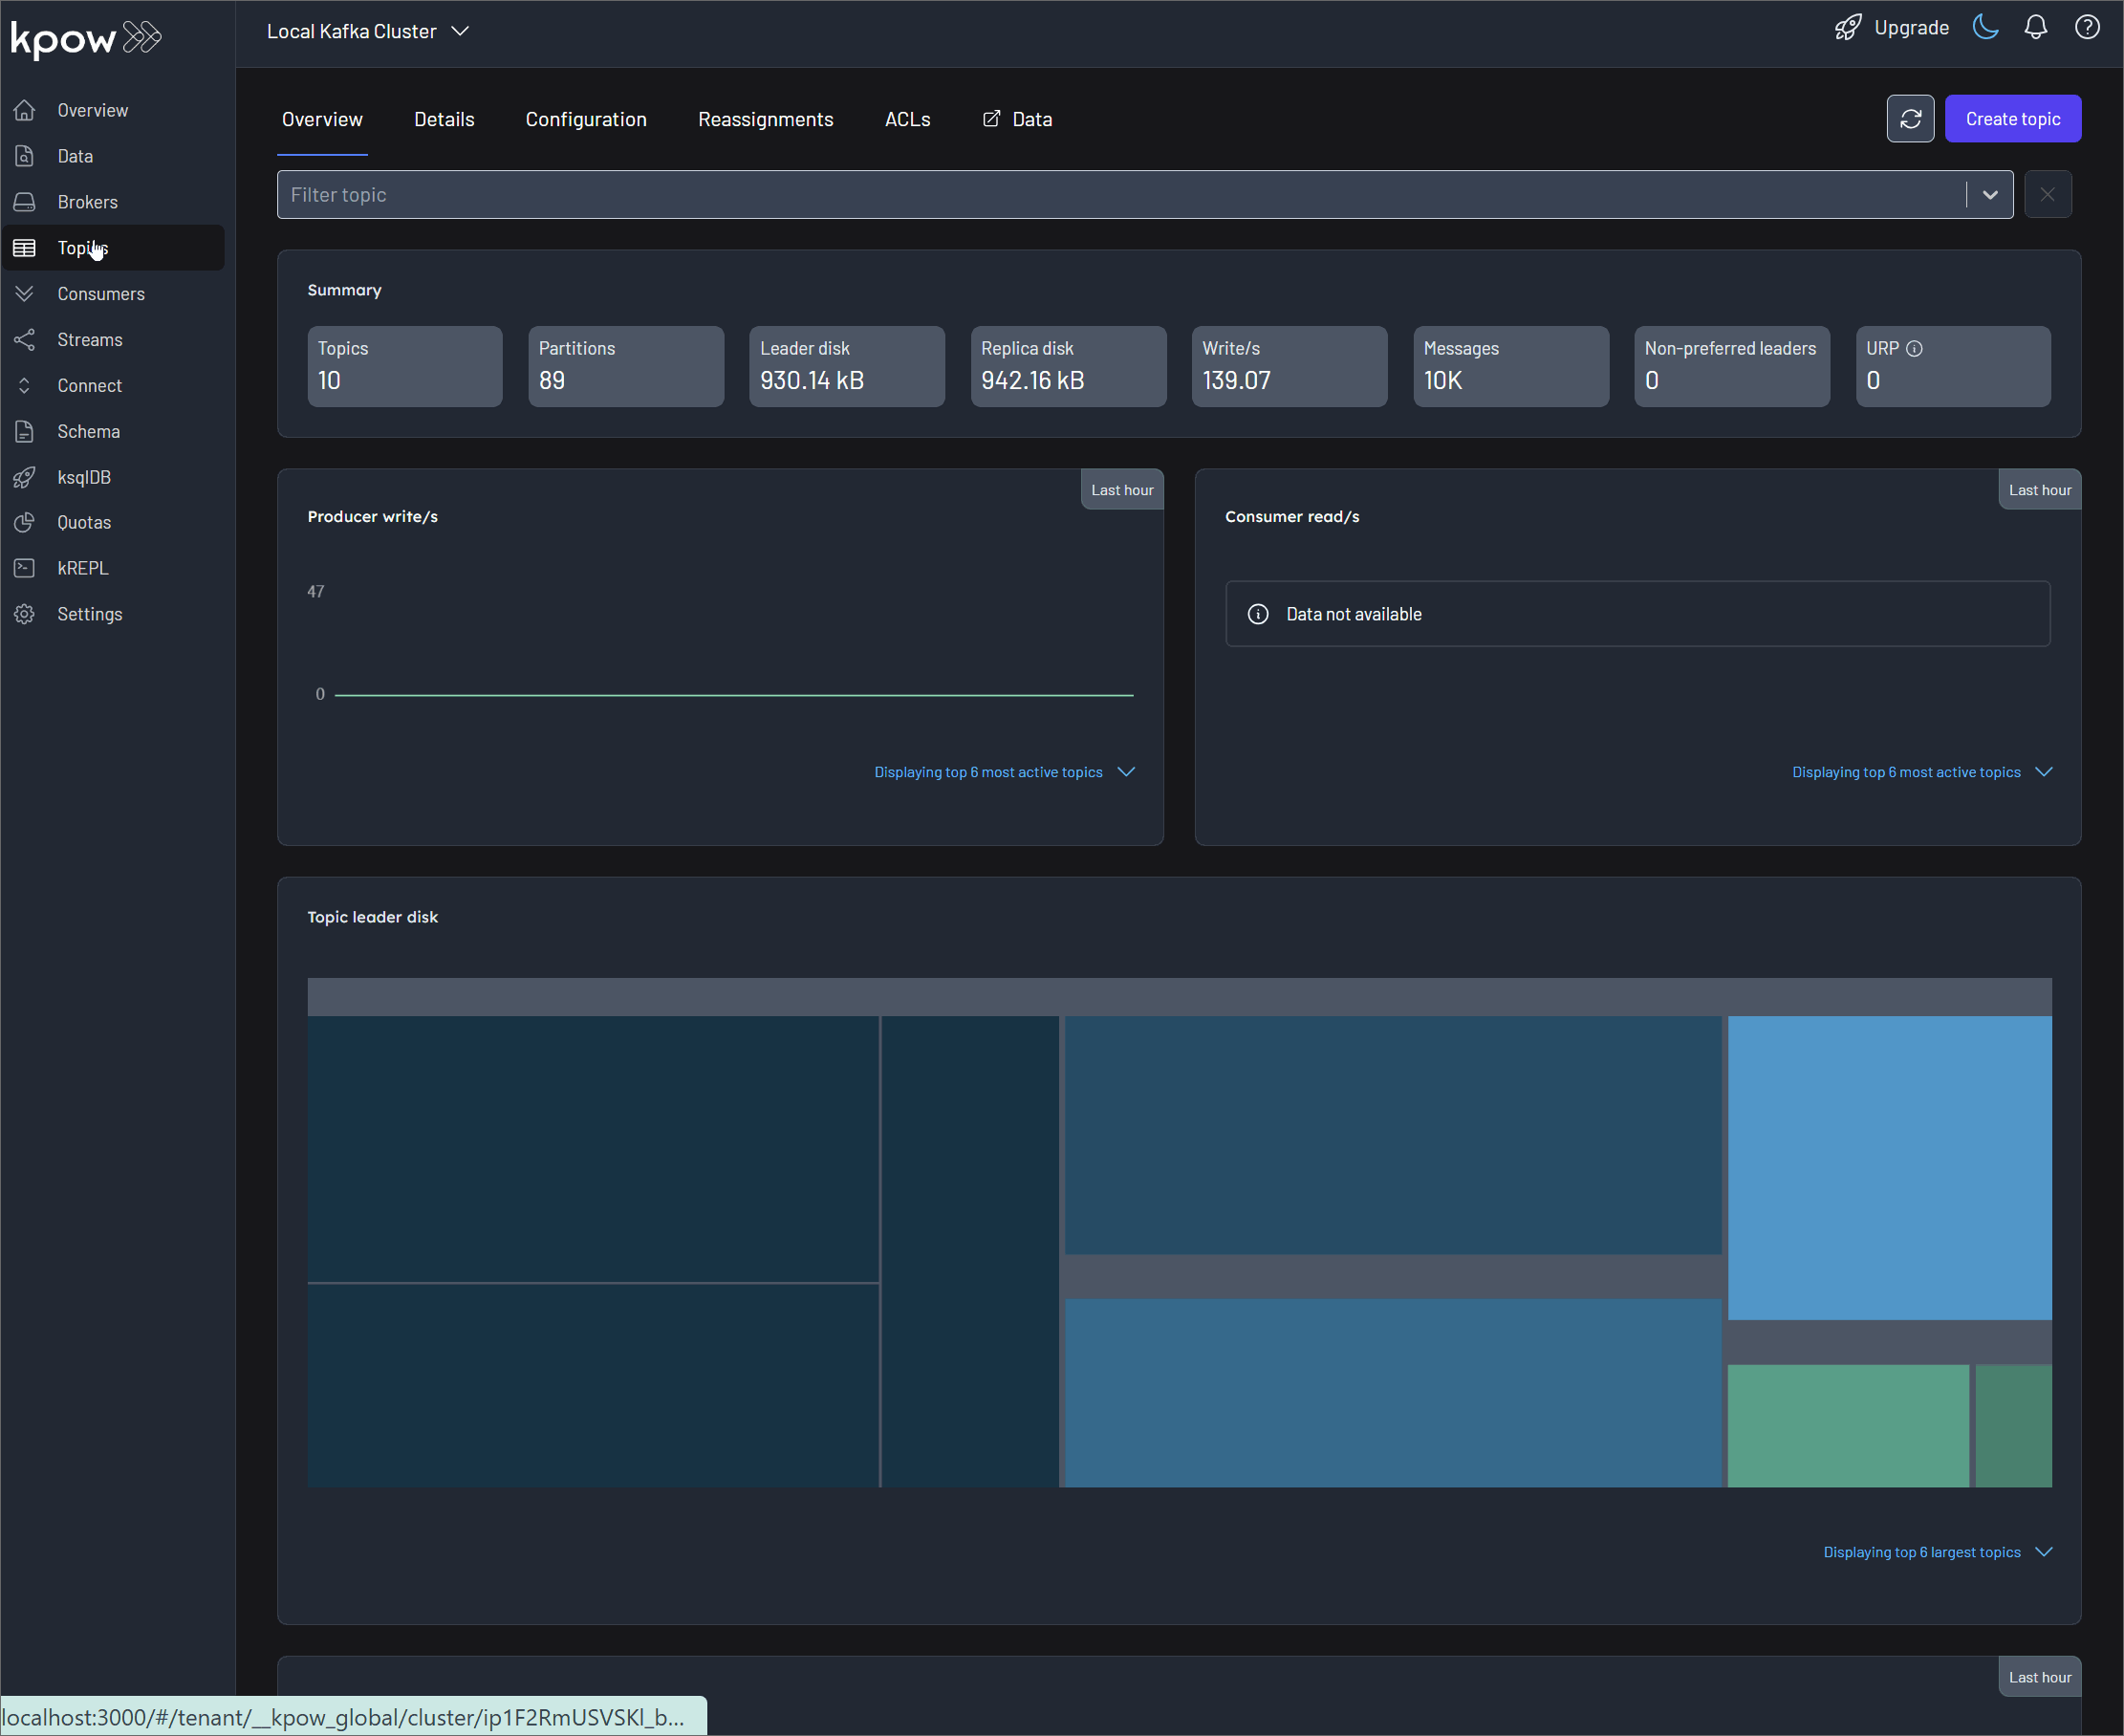The image size is (2124, 1736).
Task: Click the Settings gear icon
Action: [25, 614]
